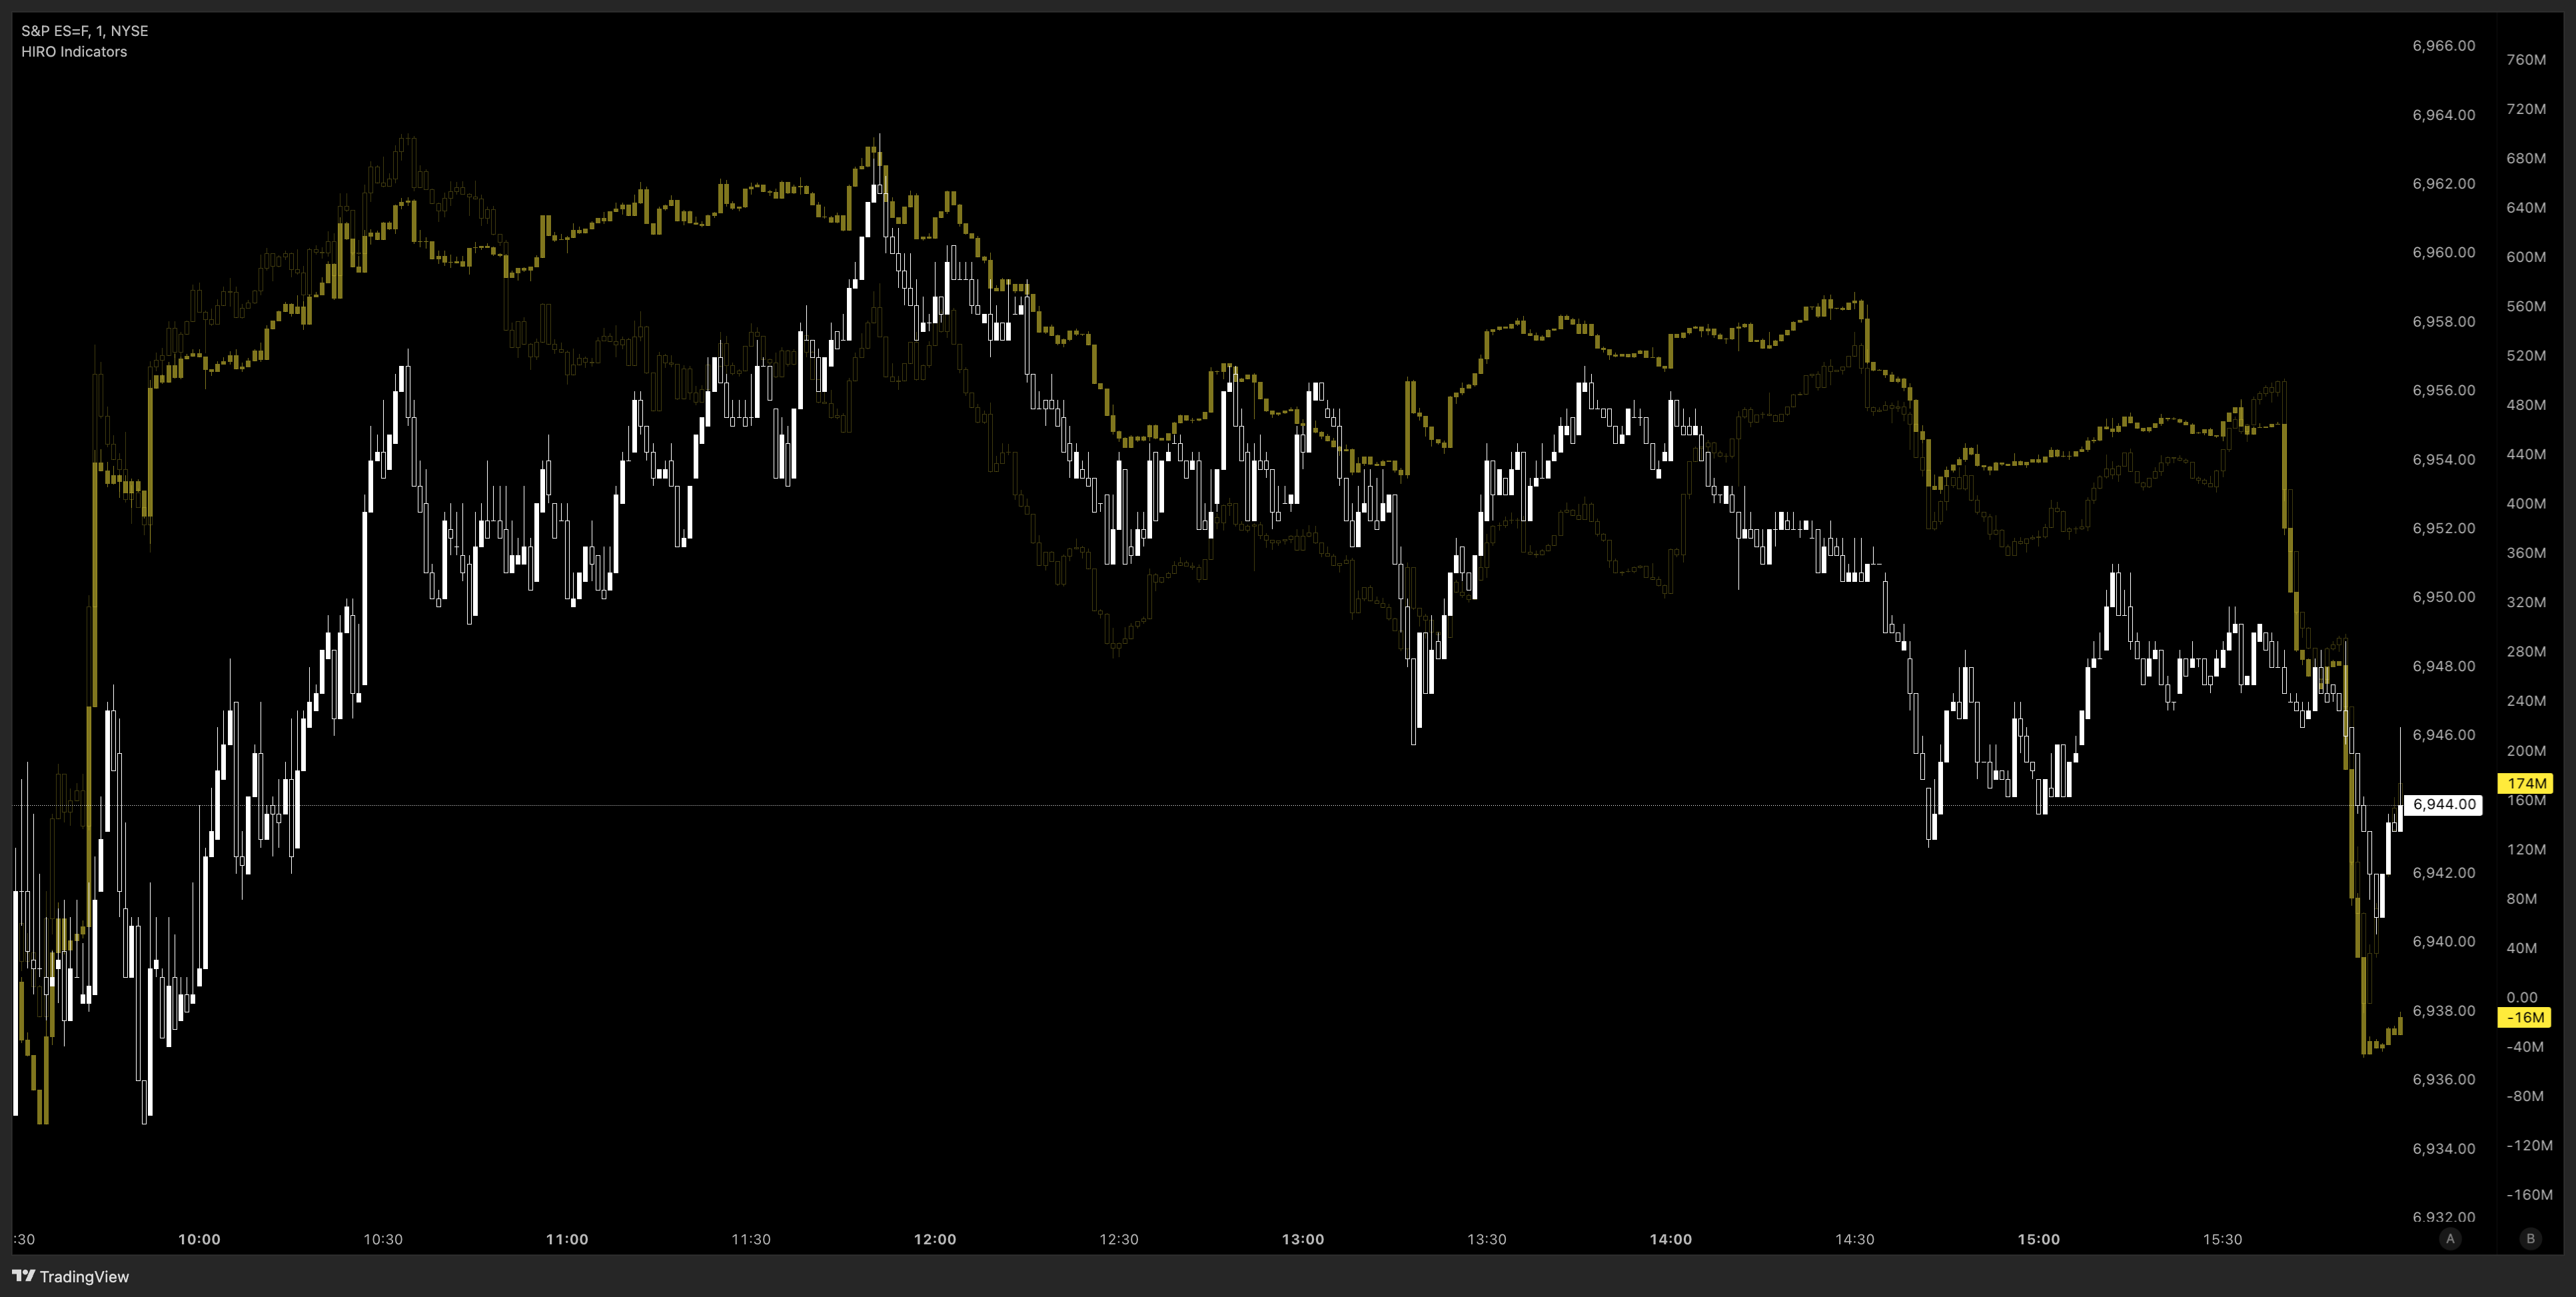Click the 13:00 time axis label
The image size is (2576, 1297).
pos(1302,1239)
